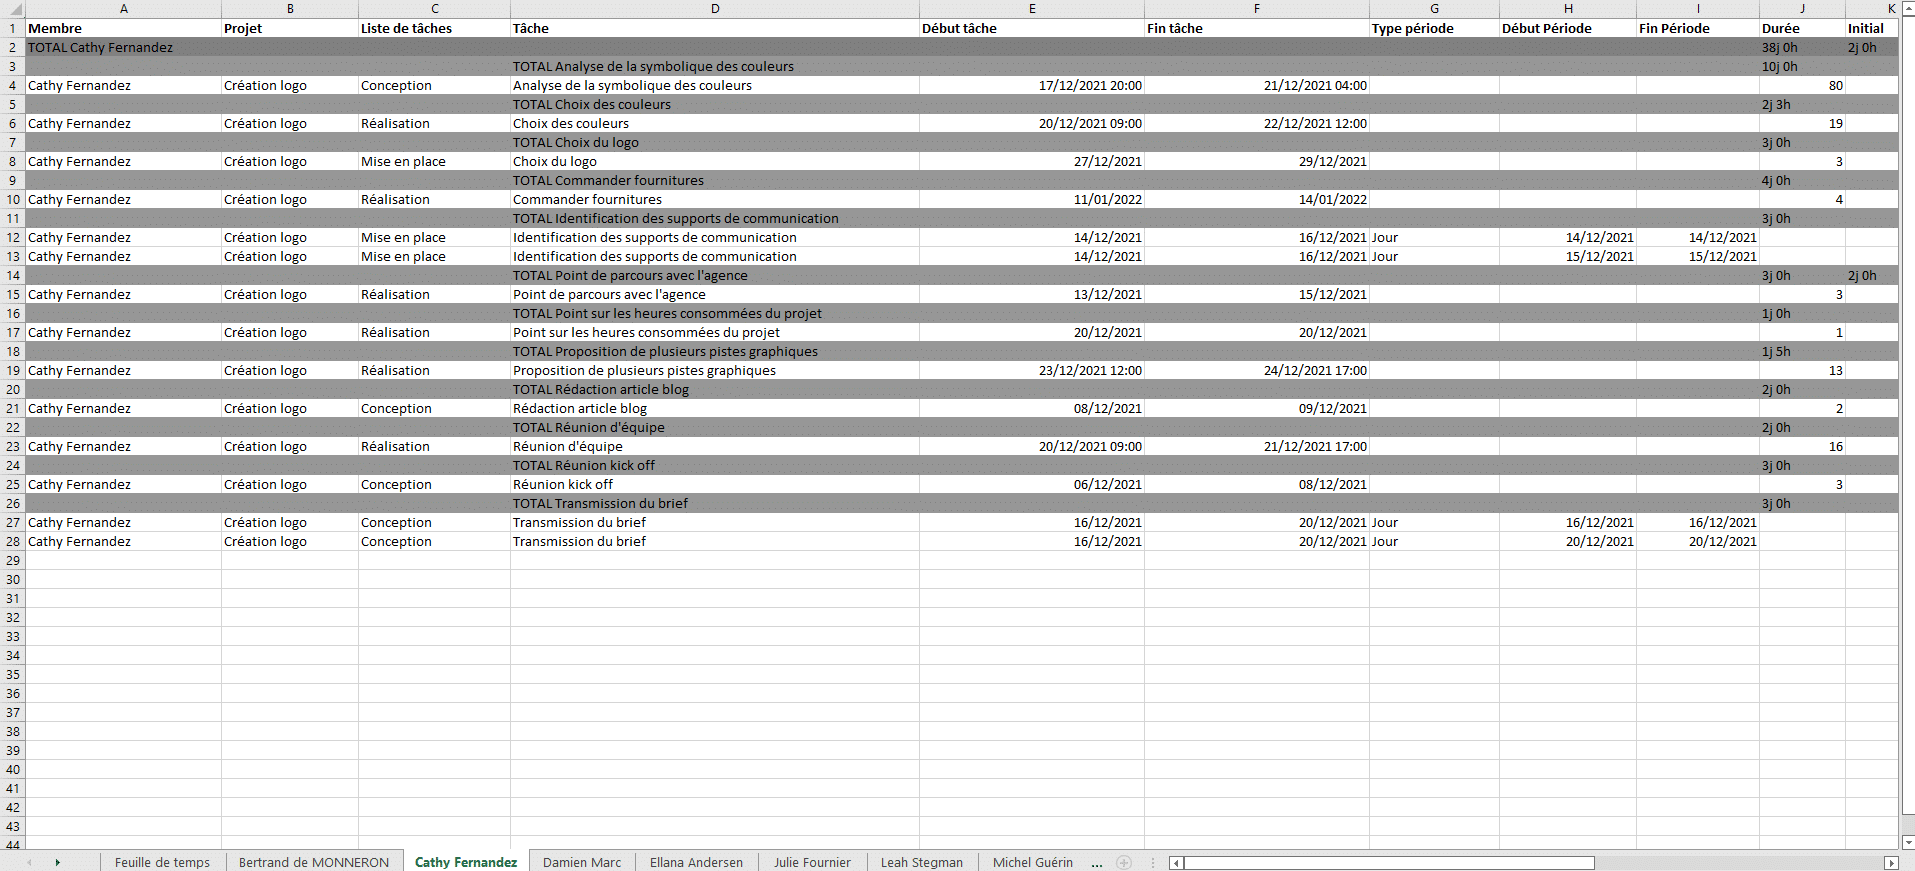Open the Ellana Andersen sheet tab
The image size is (1915, 871).
click(696, 862)
